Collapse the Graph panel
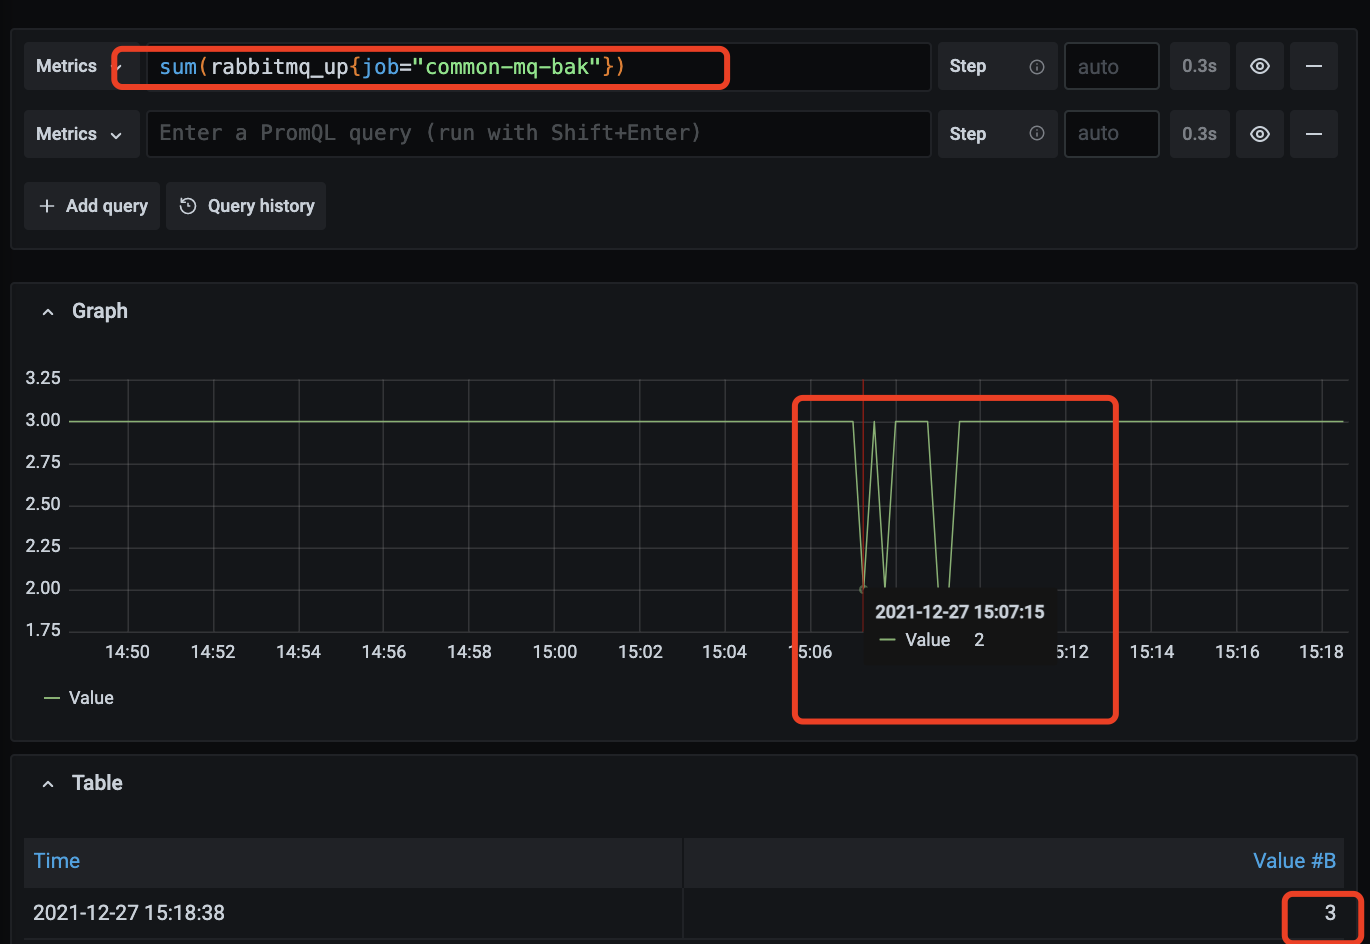Screen dimensions: 1370x944 (48, 312)
